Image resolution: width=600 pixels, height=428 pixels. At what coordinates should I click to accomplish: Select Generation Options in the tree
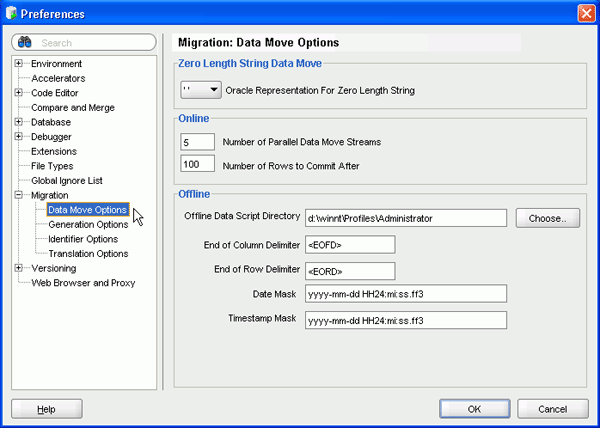[x=88, y=225]
